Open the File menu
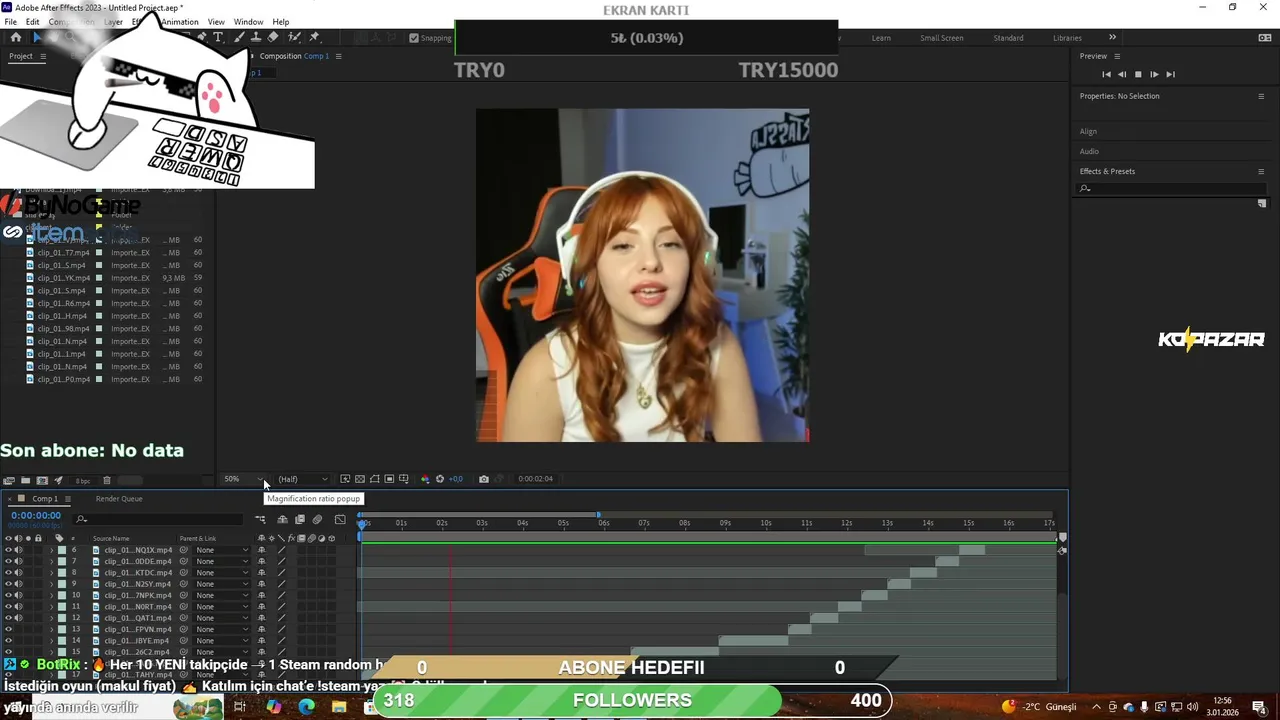 click(x=10, y=22)
